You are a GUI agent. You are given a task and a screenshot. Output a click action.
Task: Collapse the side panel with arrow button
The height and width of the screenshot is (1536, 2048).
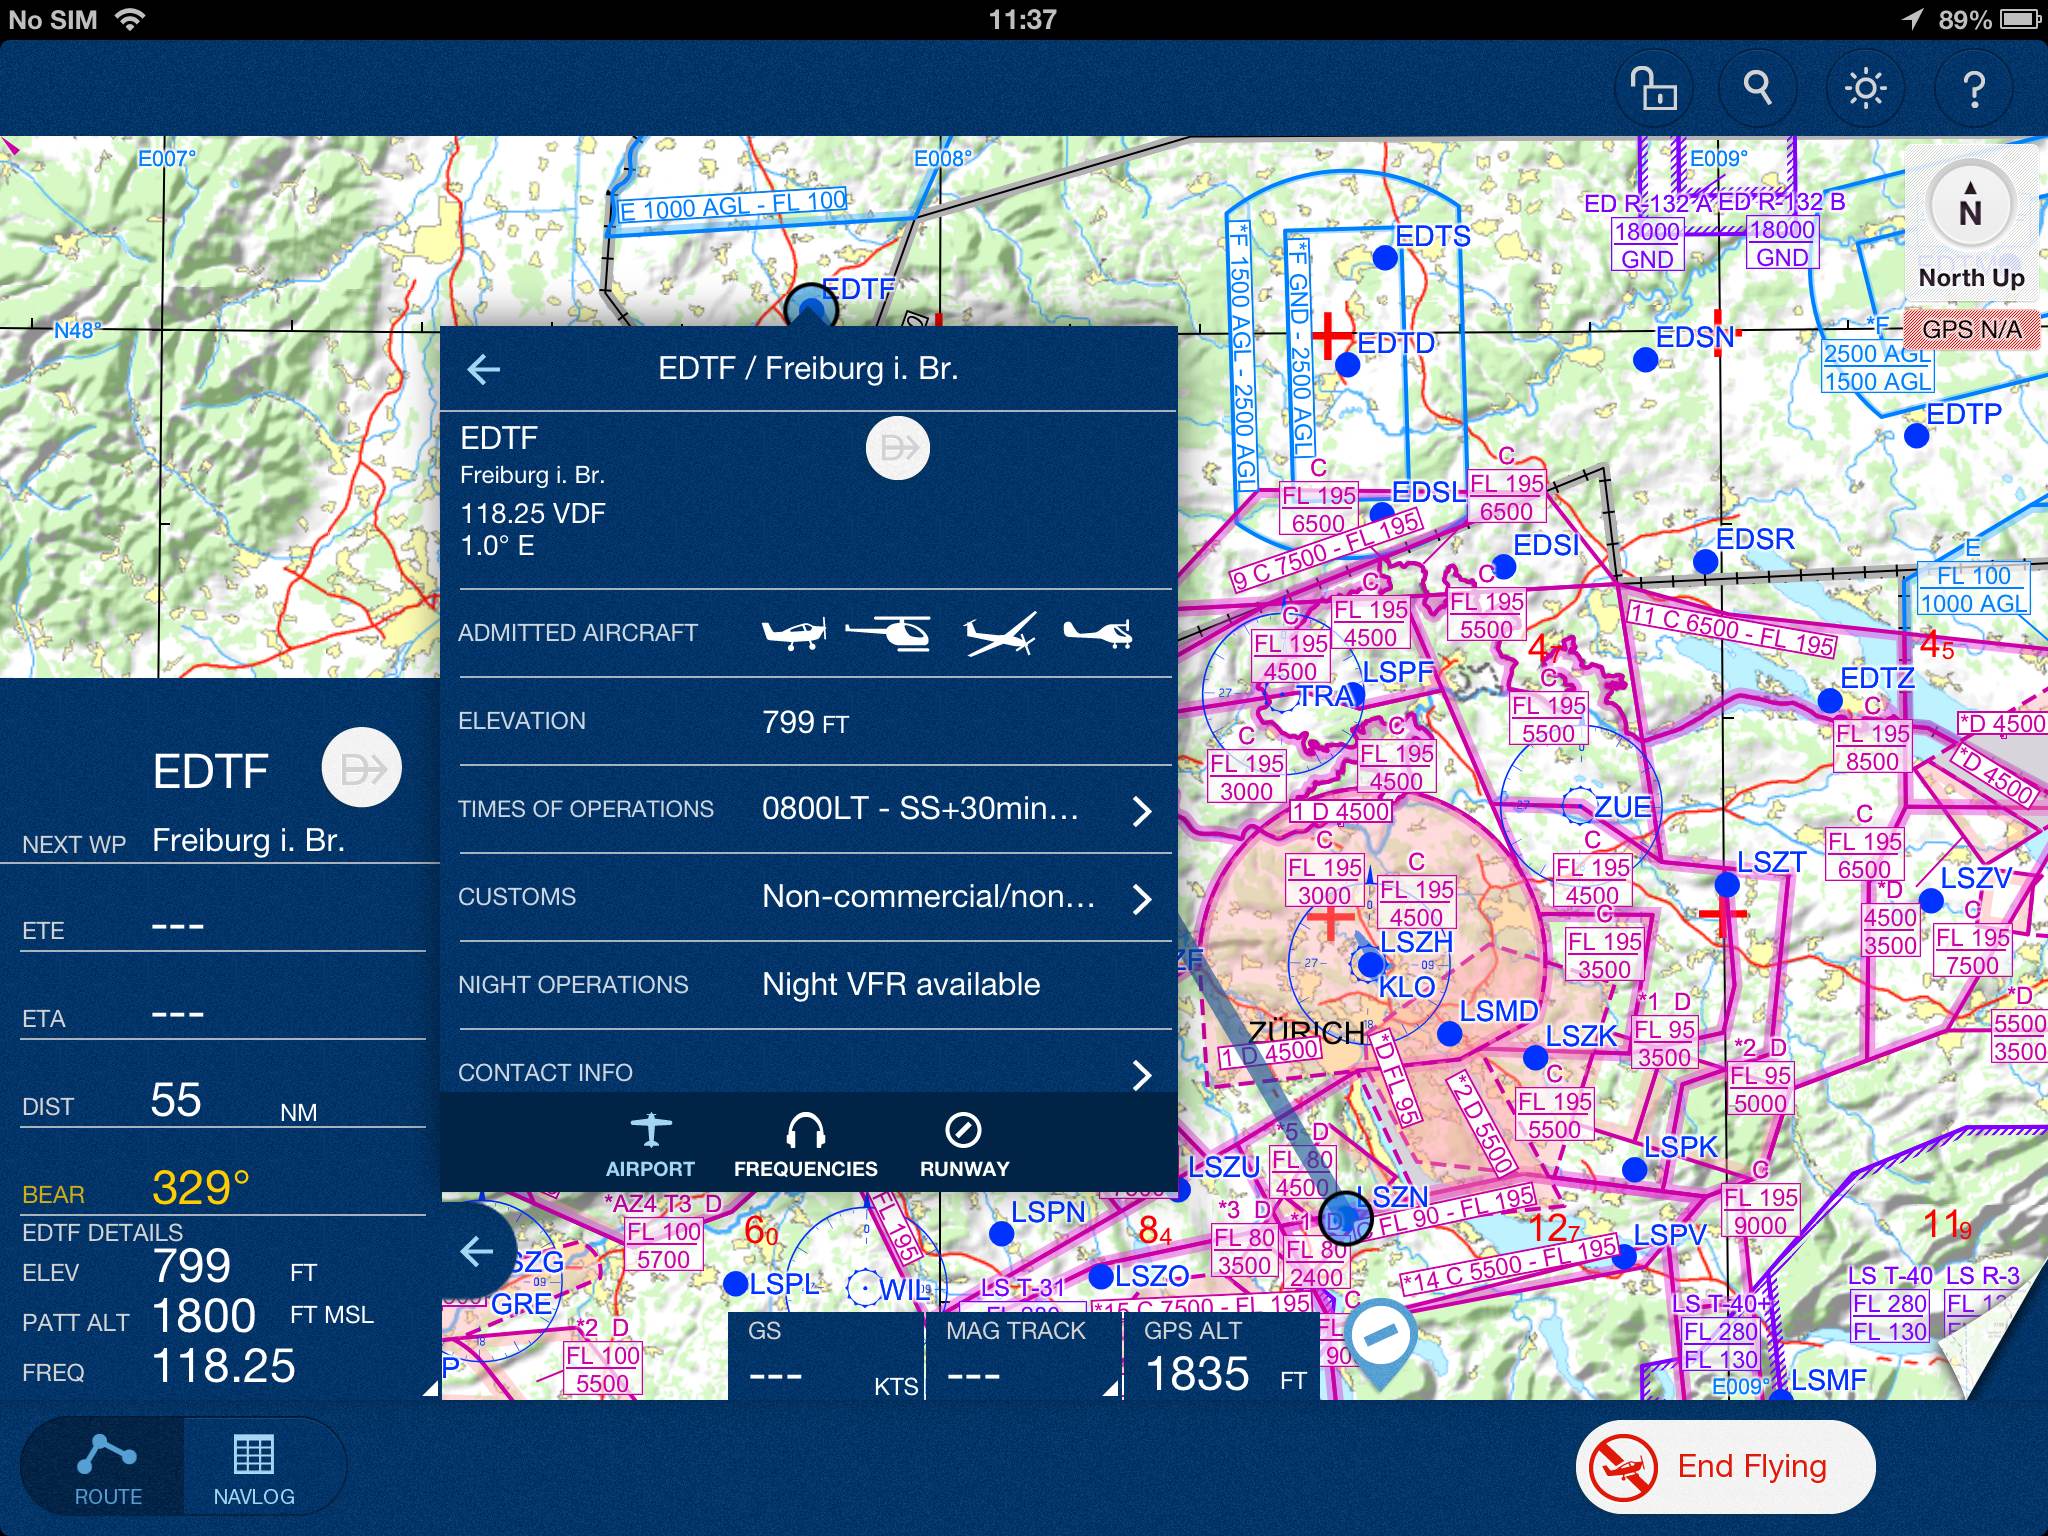pos(478,1251)
